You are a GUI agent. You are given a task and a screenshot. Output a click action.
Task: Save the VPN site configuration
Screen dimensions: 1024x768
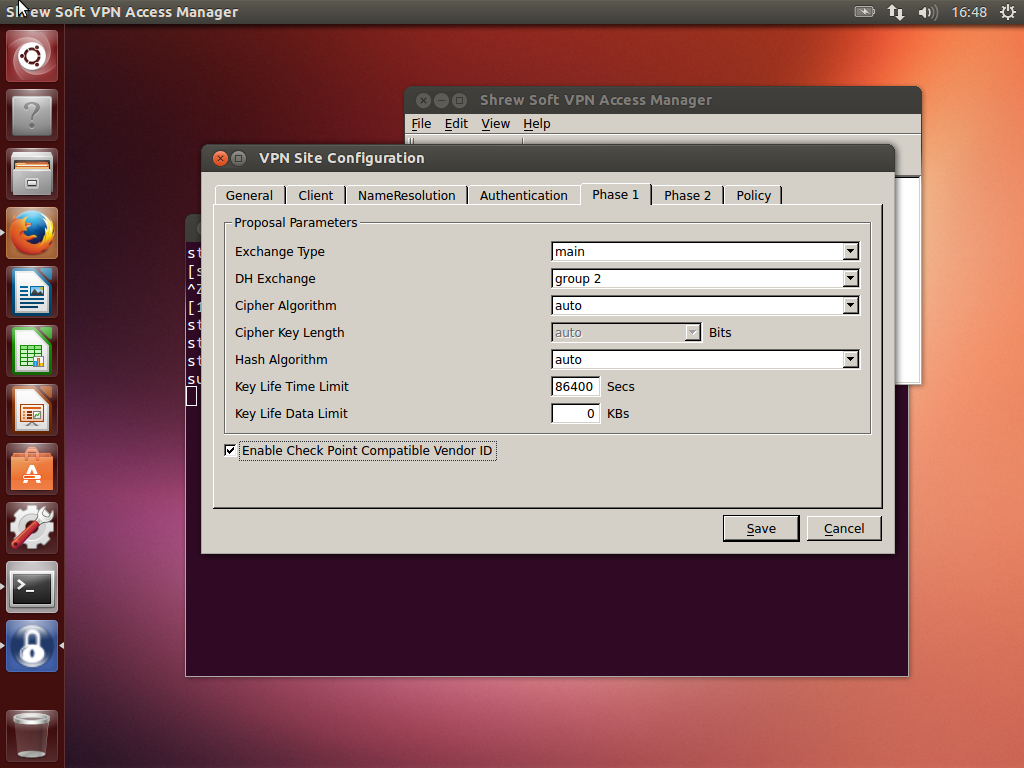tap(761, 528)
